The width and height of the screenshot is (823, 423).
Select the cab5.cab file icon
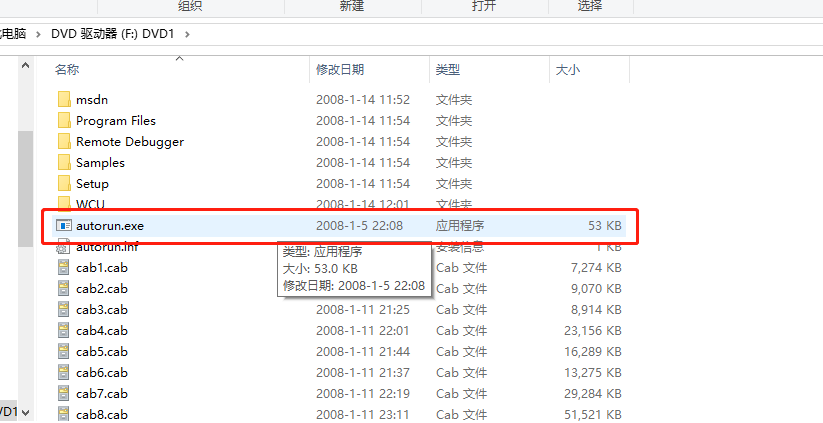coord(64,352)
